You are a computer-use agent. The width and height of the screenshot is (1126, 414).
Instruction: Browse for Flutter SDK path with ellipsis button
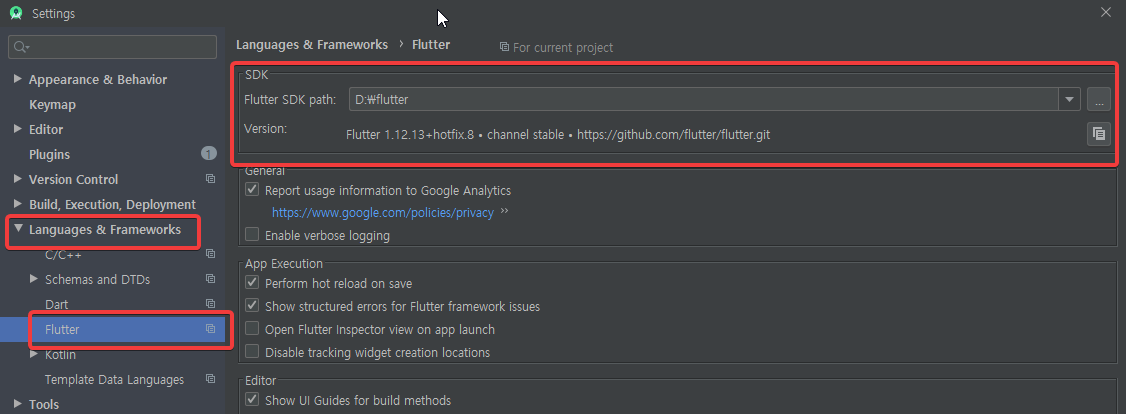point(1099,100)
